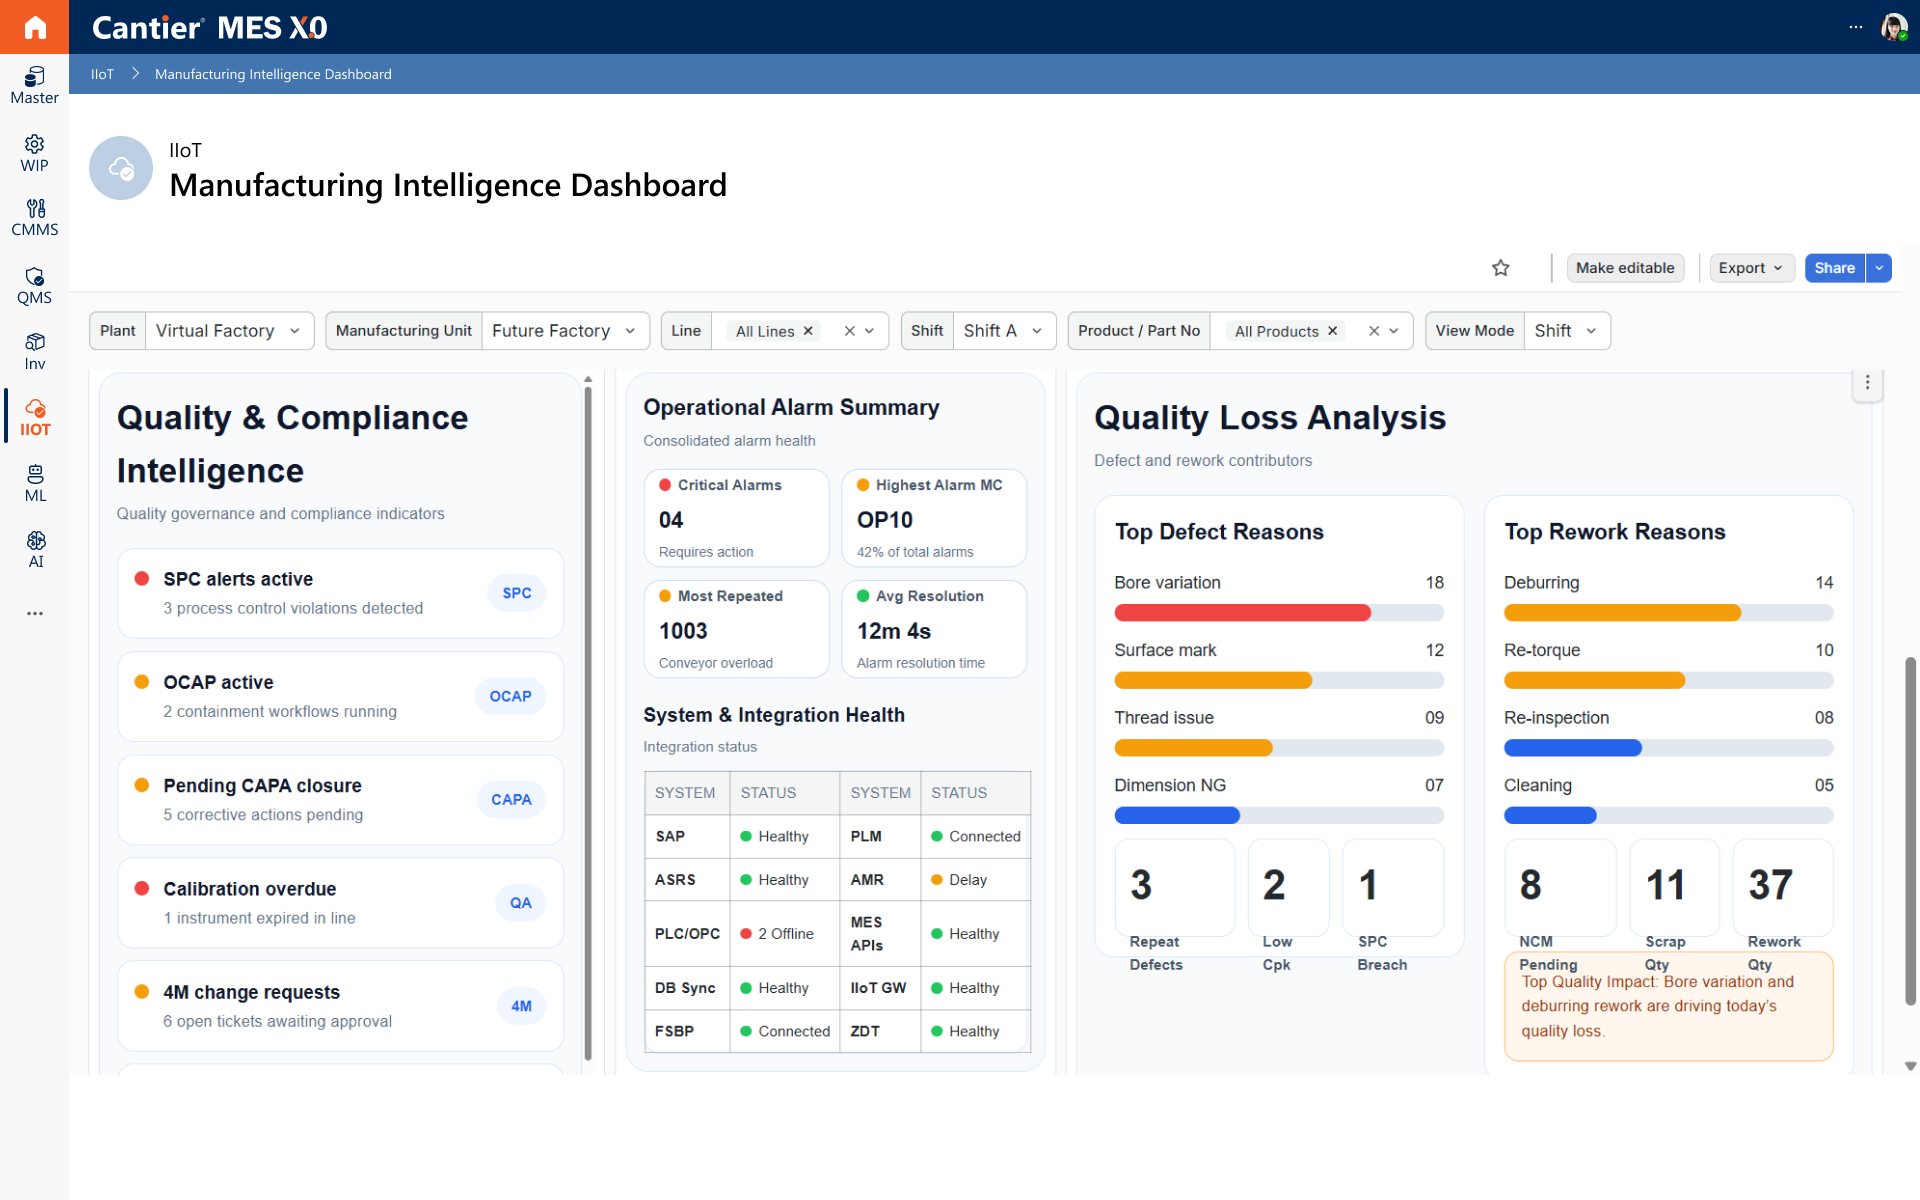Click the Share button

click(x=1834, y=268)
